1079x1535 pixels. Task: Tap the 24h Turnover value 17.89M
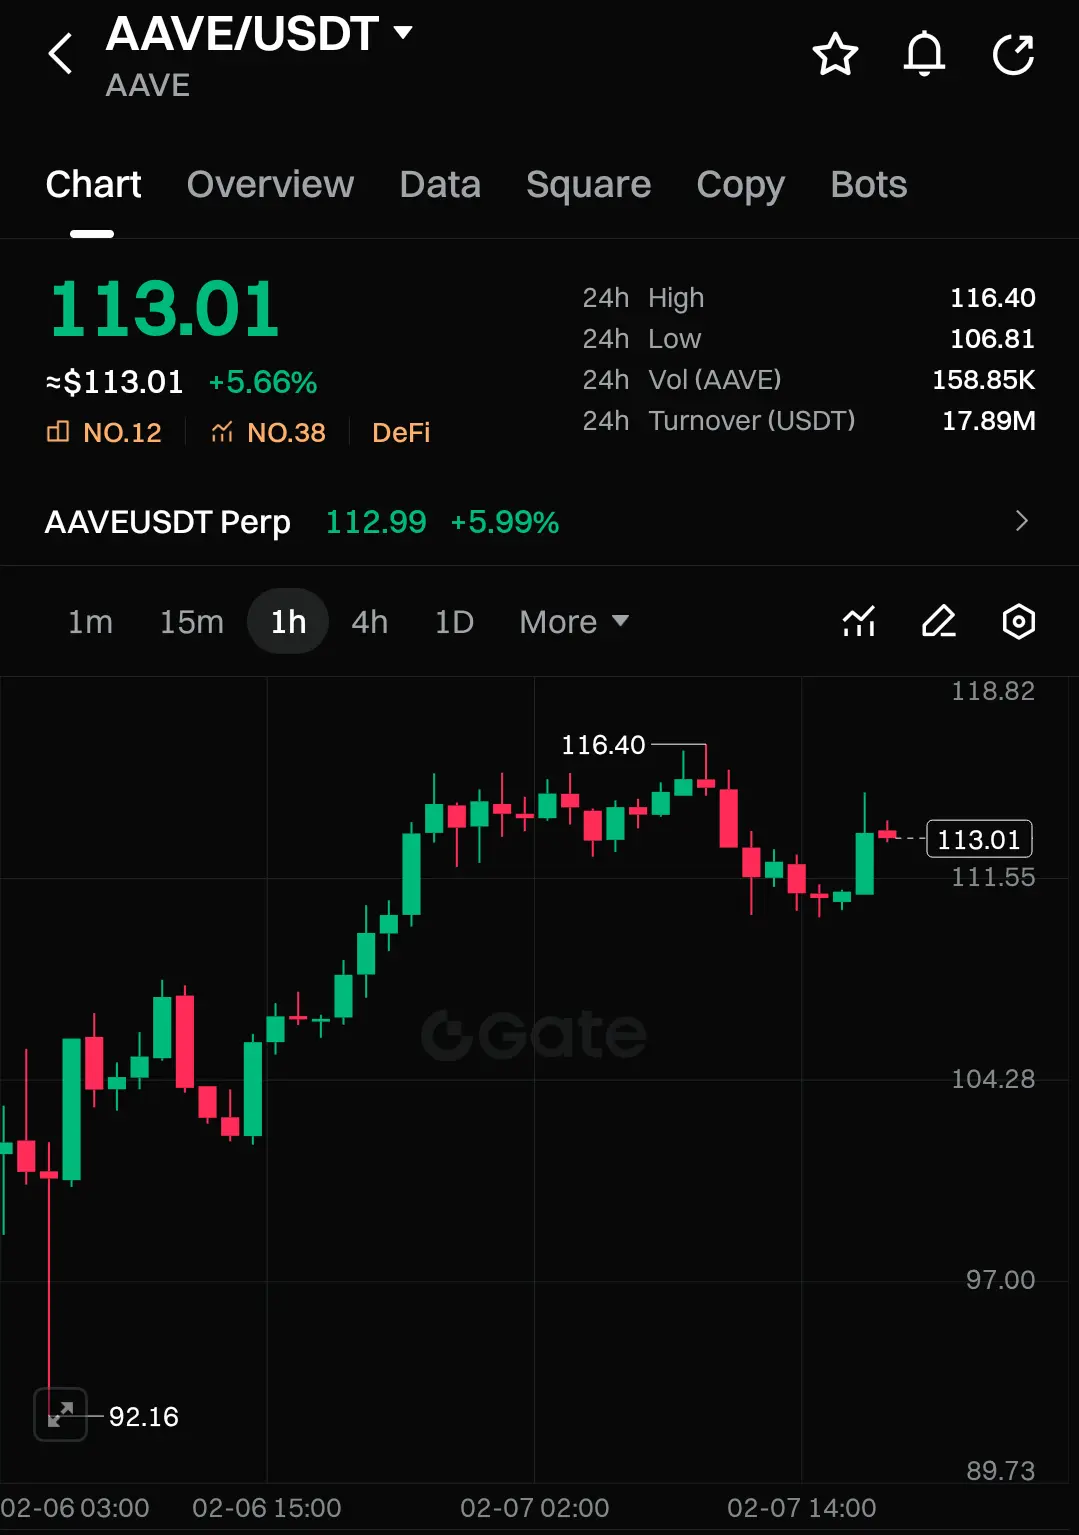click(988, 421)
